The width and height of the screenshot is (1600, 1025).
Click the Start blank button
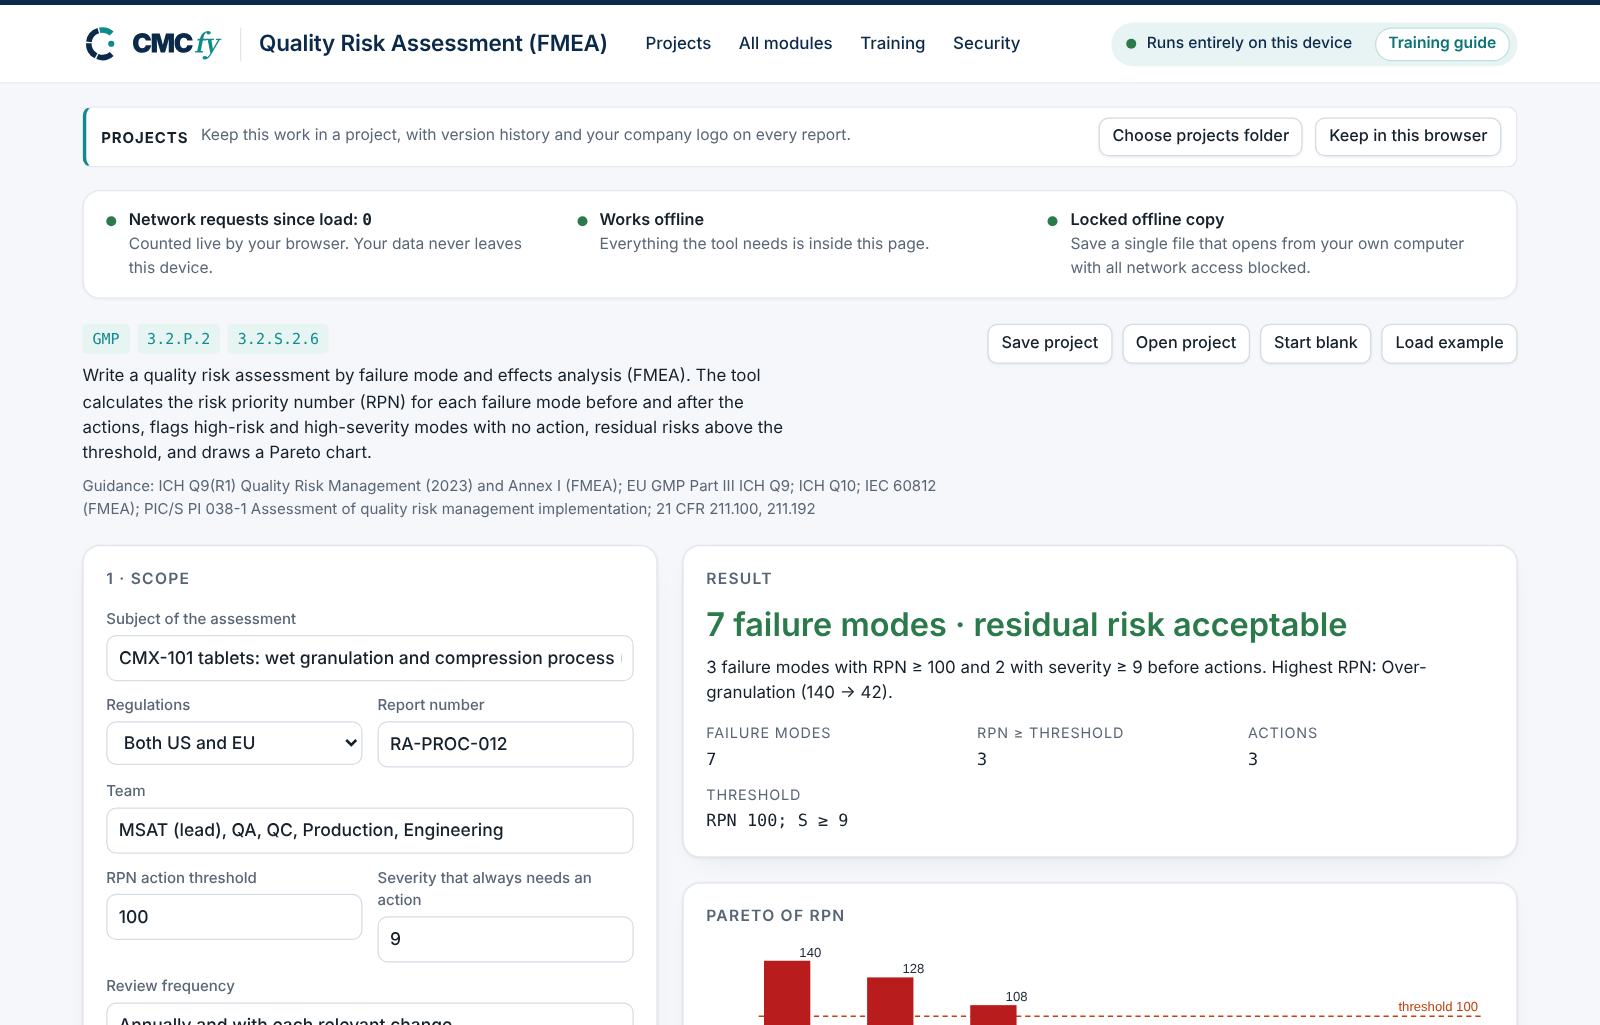(1315, 343)
